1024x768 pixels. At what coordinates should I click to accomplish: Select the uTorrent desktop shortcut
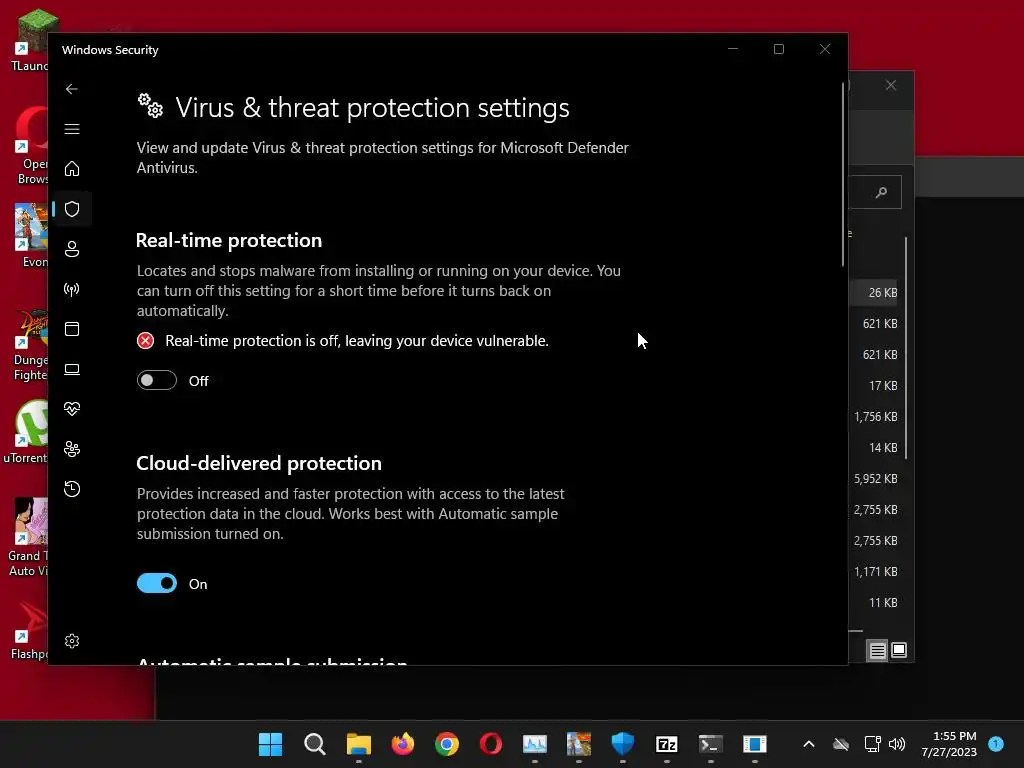click(26, 432)
